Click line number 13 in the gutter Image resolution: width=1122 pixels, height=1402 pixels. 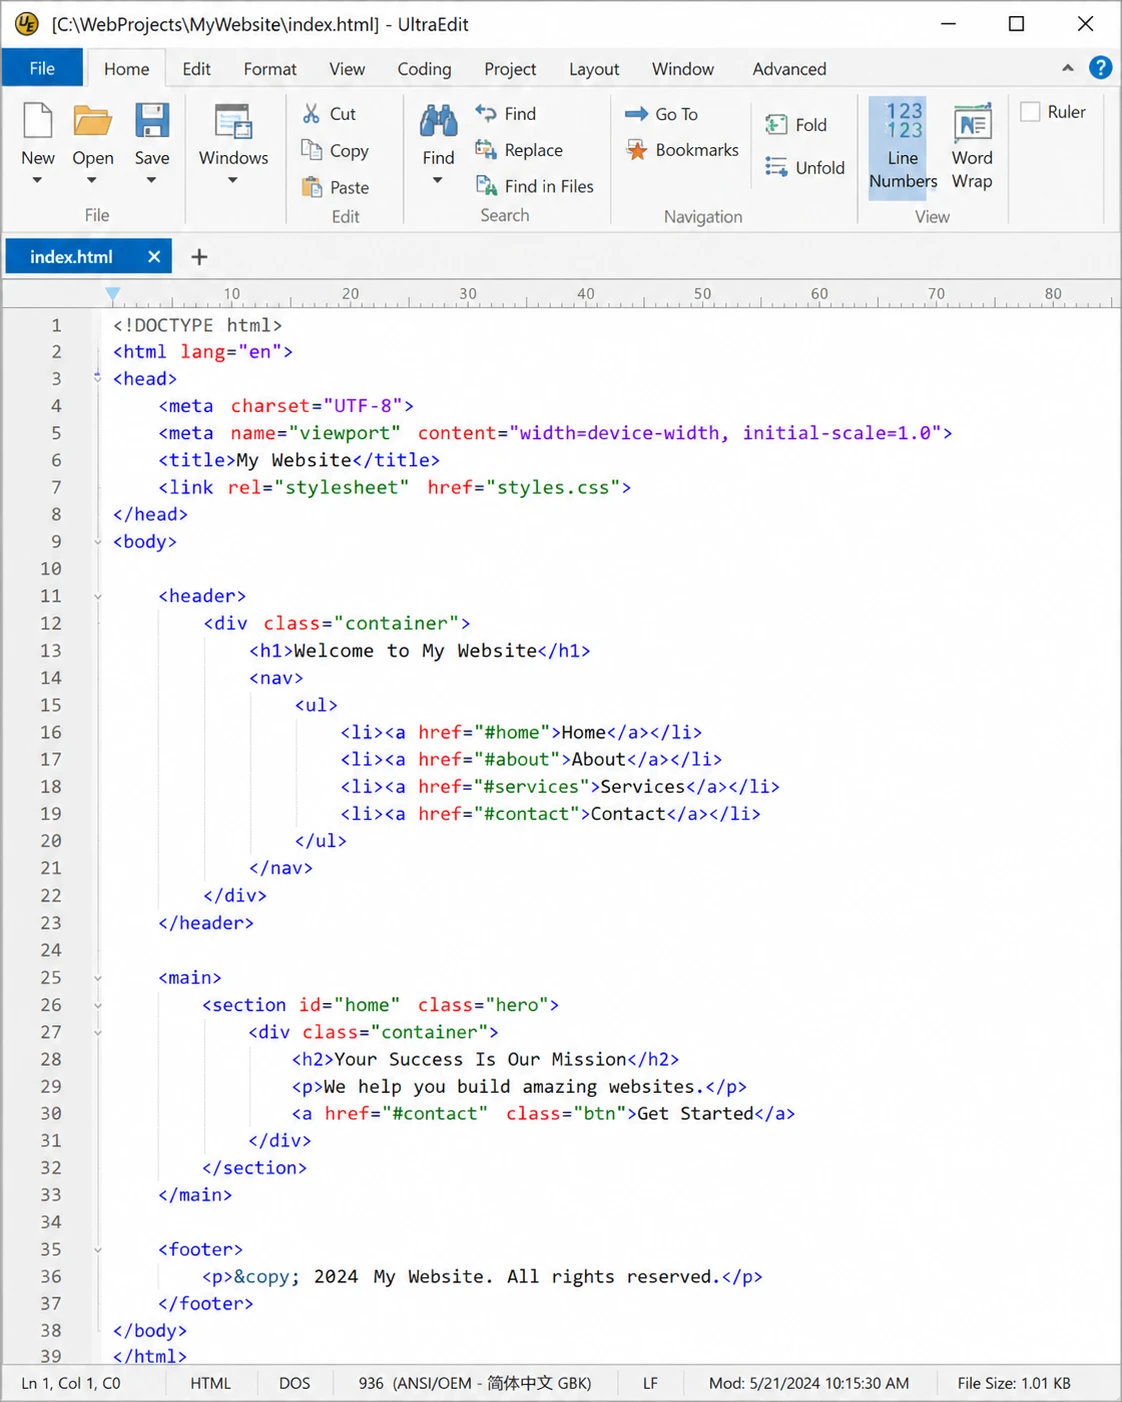(x=50, y=651)
